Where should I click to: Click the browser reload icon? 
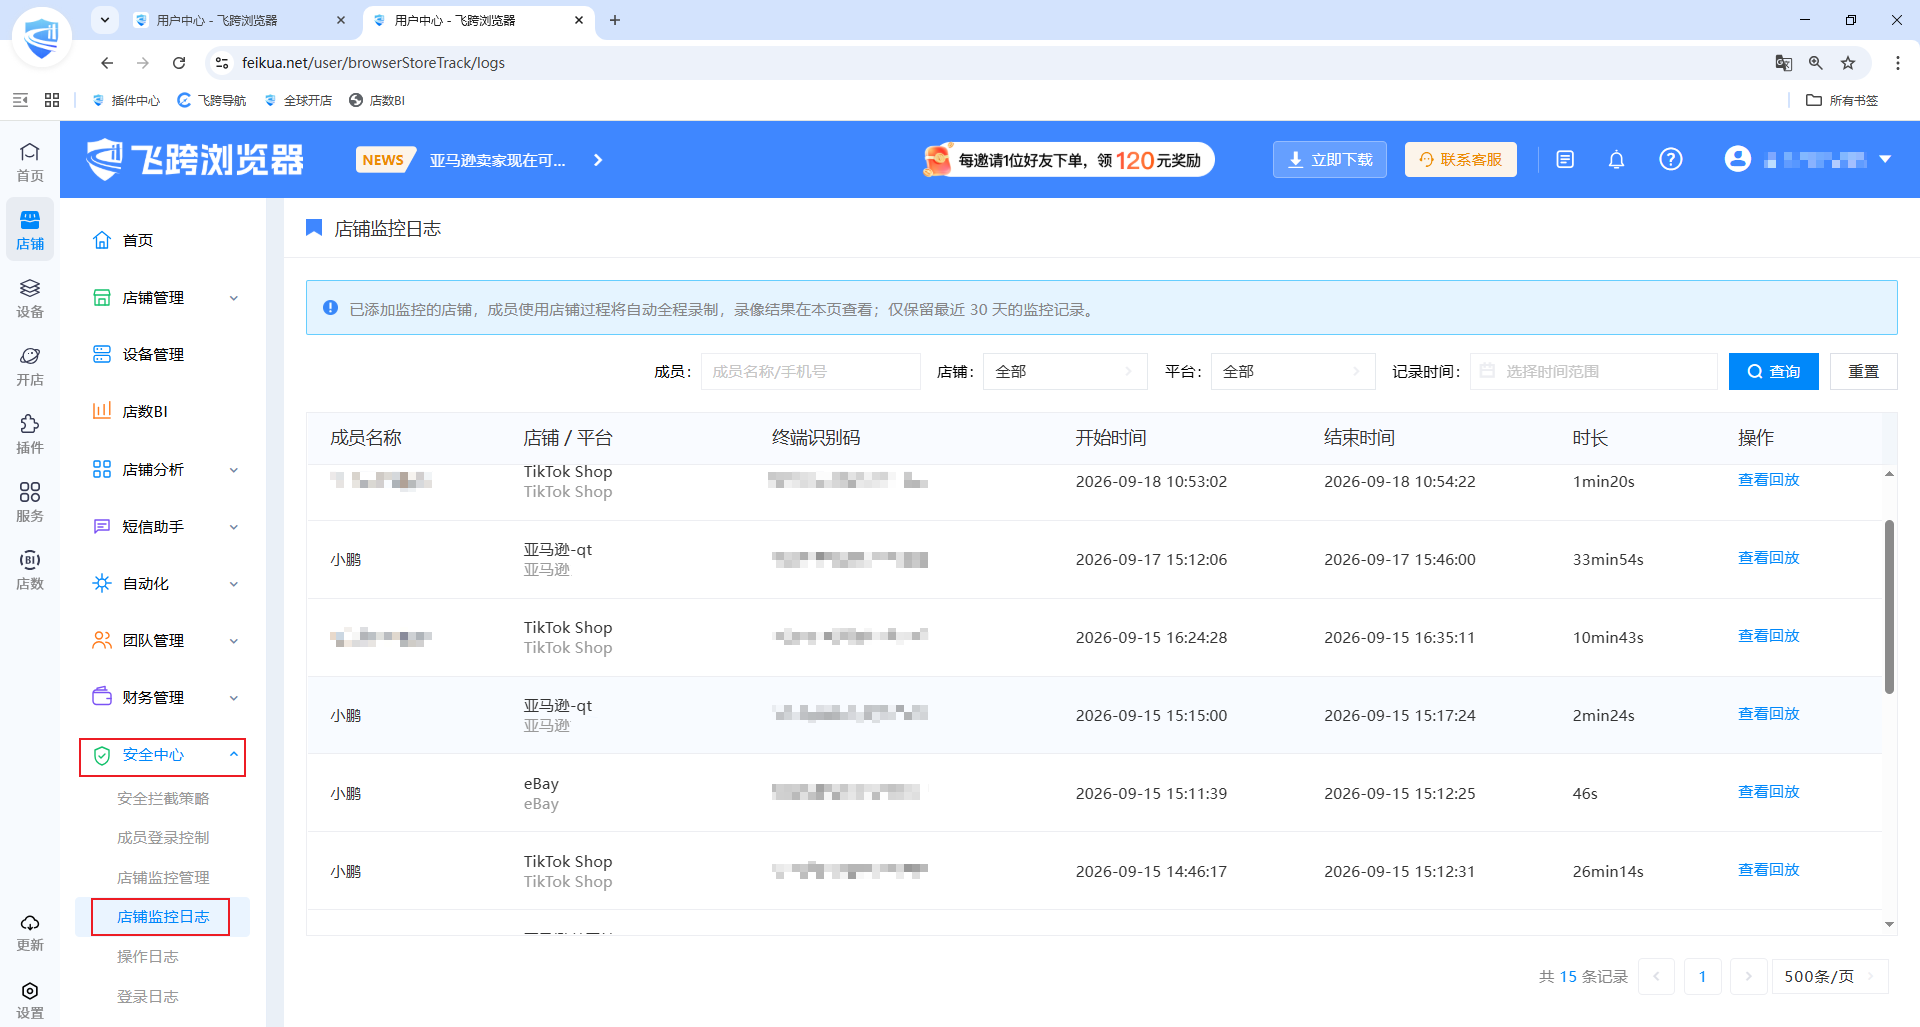[x=179, y=63]
